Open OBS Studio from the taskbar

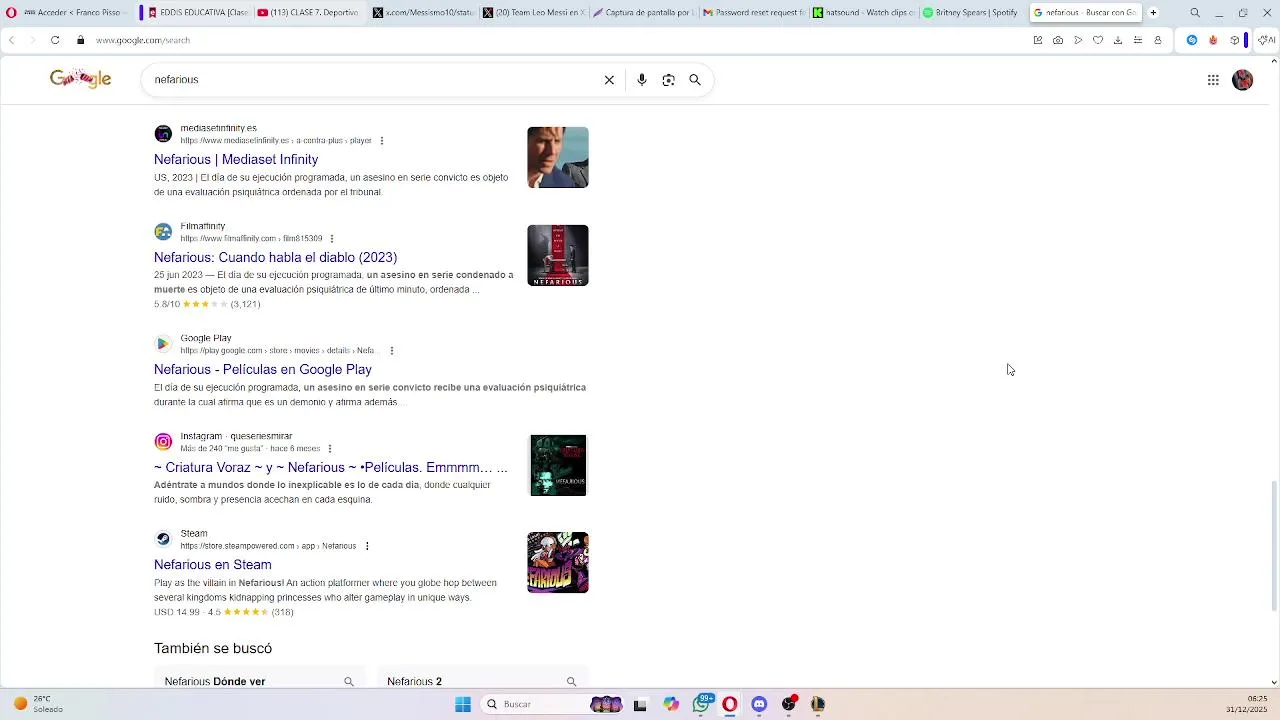click(x=789, y=704)
